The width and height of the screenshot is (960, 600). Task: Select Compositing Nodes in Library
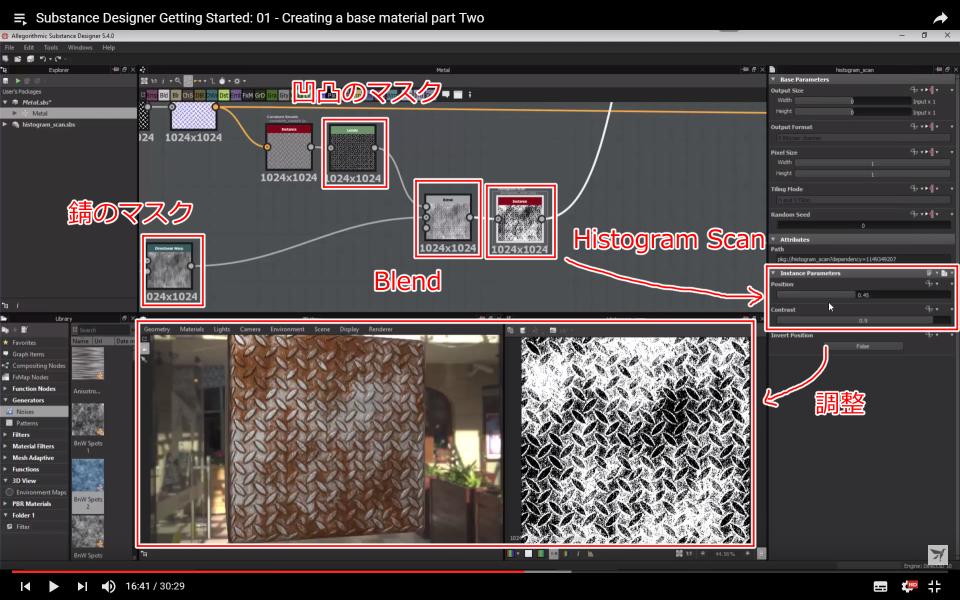pyautogui.click(x=39, y=366)
